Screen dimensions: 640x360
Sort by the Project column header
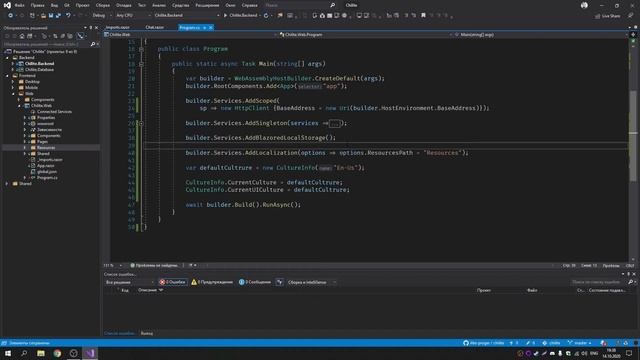pos(484,290)
